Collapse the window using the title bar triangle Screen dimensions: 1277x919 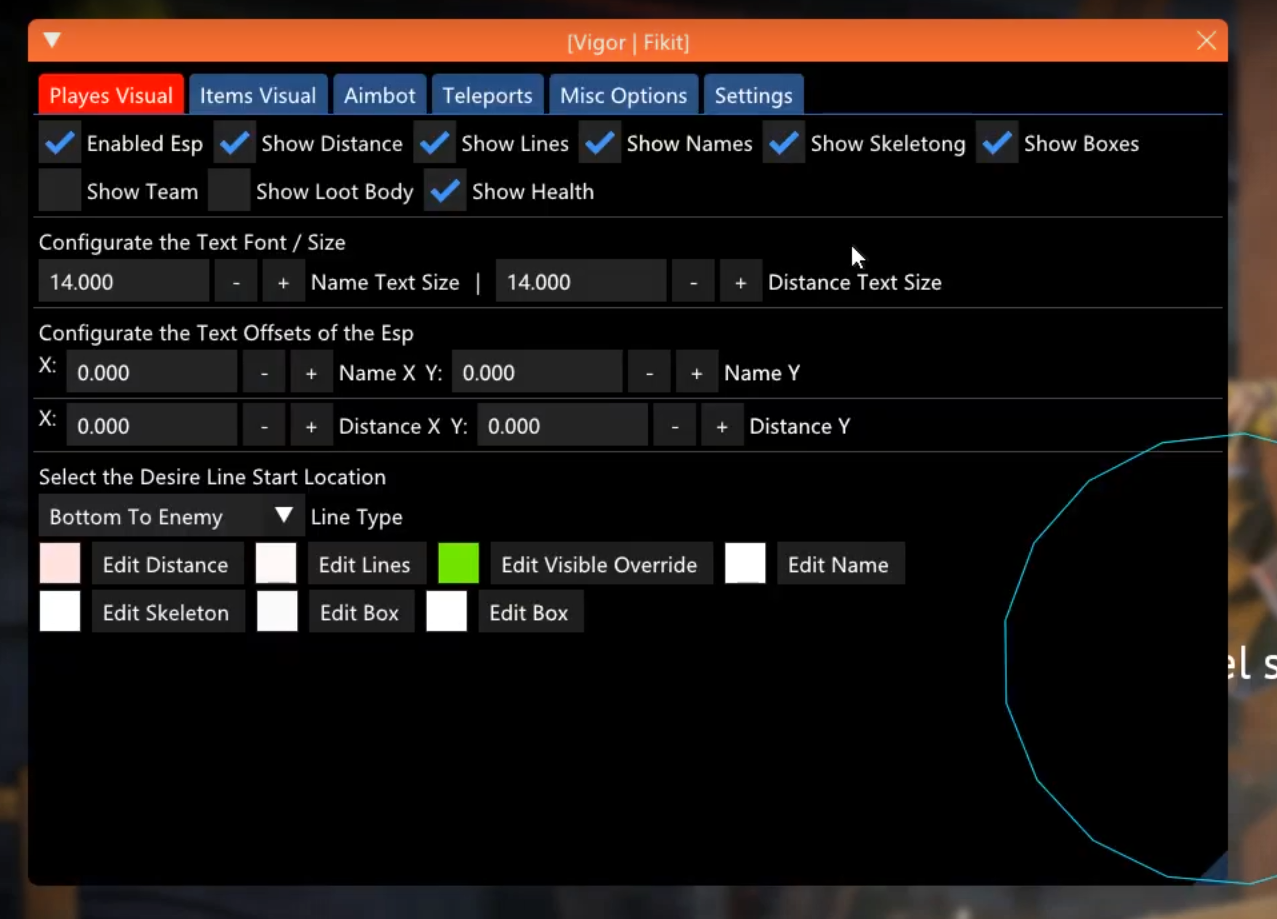click(x=52, y=41)
